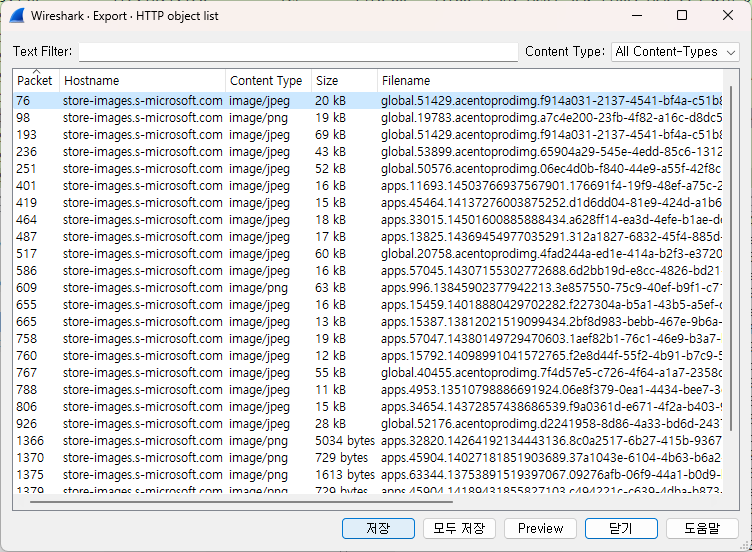
Task: Click filename starting apps.4953.13510798886691924
Action: click(551, 390)
